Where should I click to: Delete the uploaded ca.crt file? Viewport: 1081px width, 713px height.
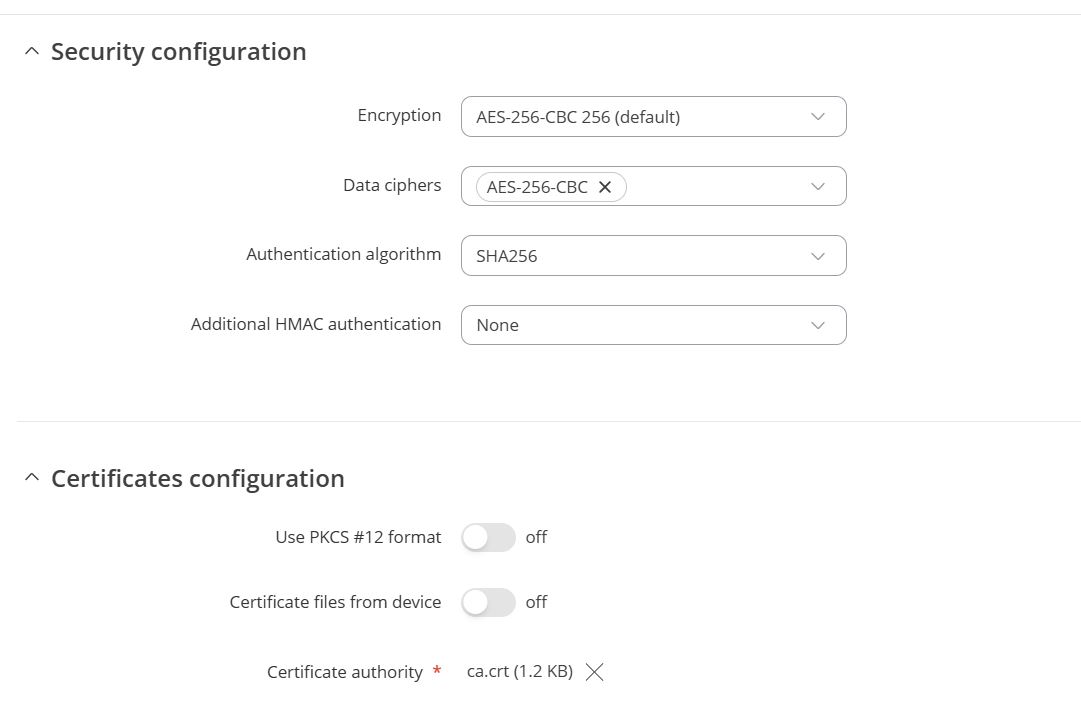tap(594, 672)
